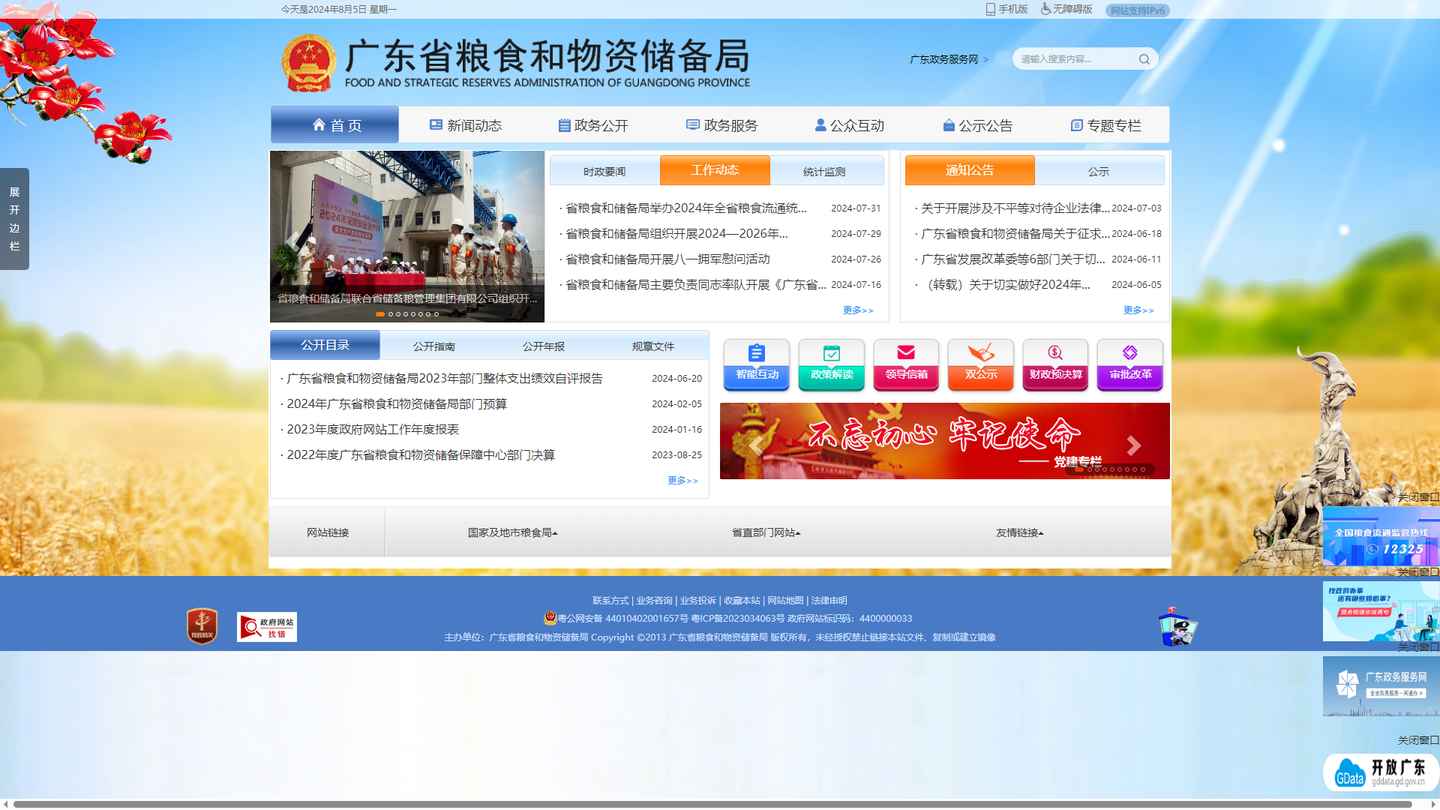Open the 领导信箱 mailbox tile
This screenshot has width=1440, height=810.
tap(906, 364)
